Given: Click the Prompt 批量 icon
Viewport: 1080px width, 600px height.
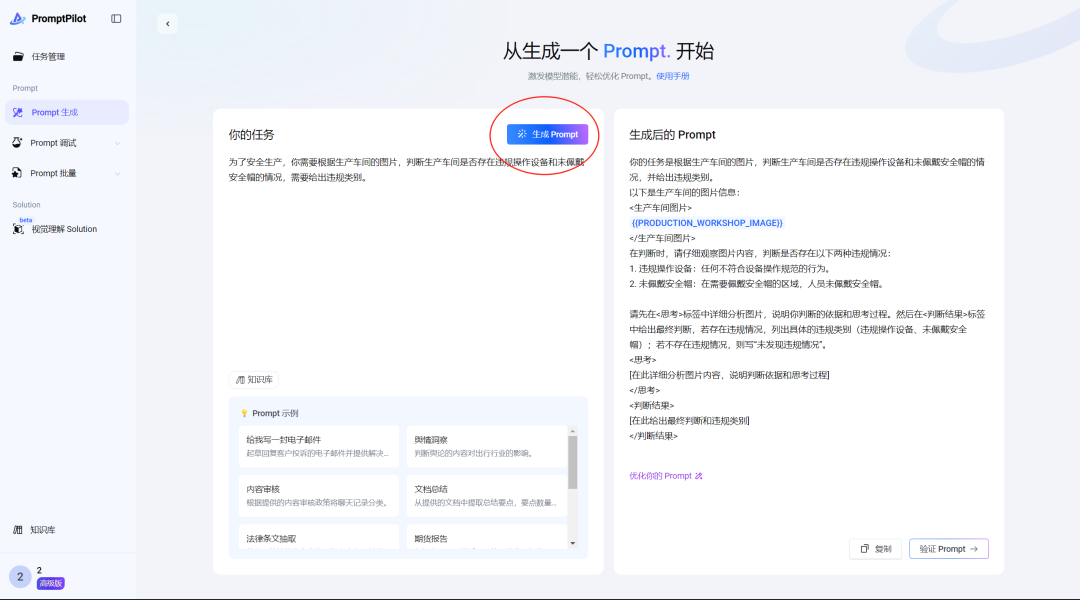Looking at the screenshot, I should (17, 173).
